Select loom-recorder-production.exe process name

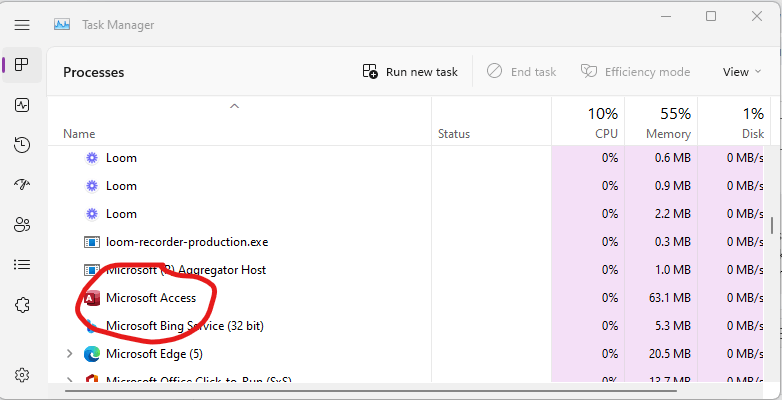[187, 242]
